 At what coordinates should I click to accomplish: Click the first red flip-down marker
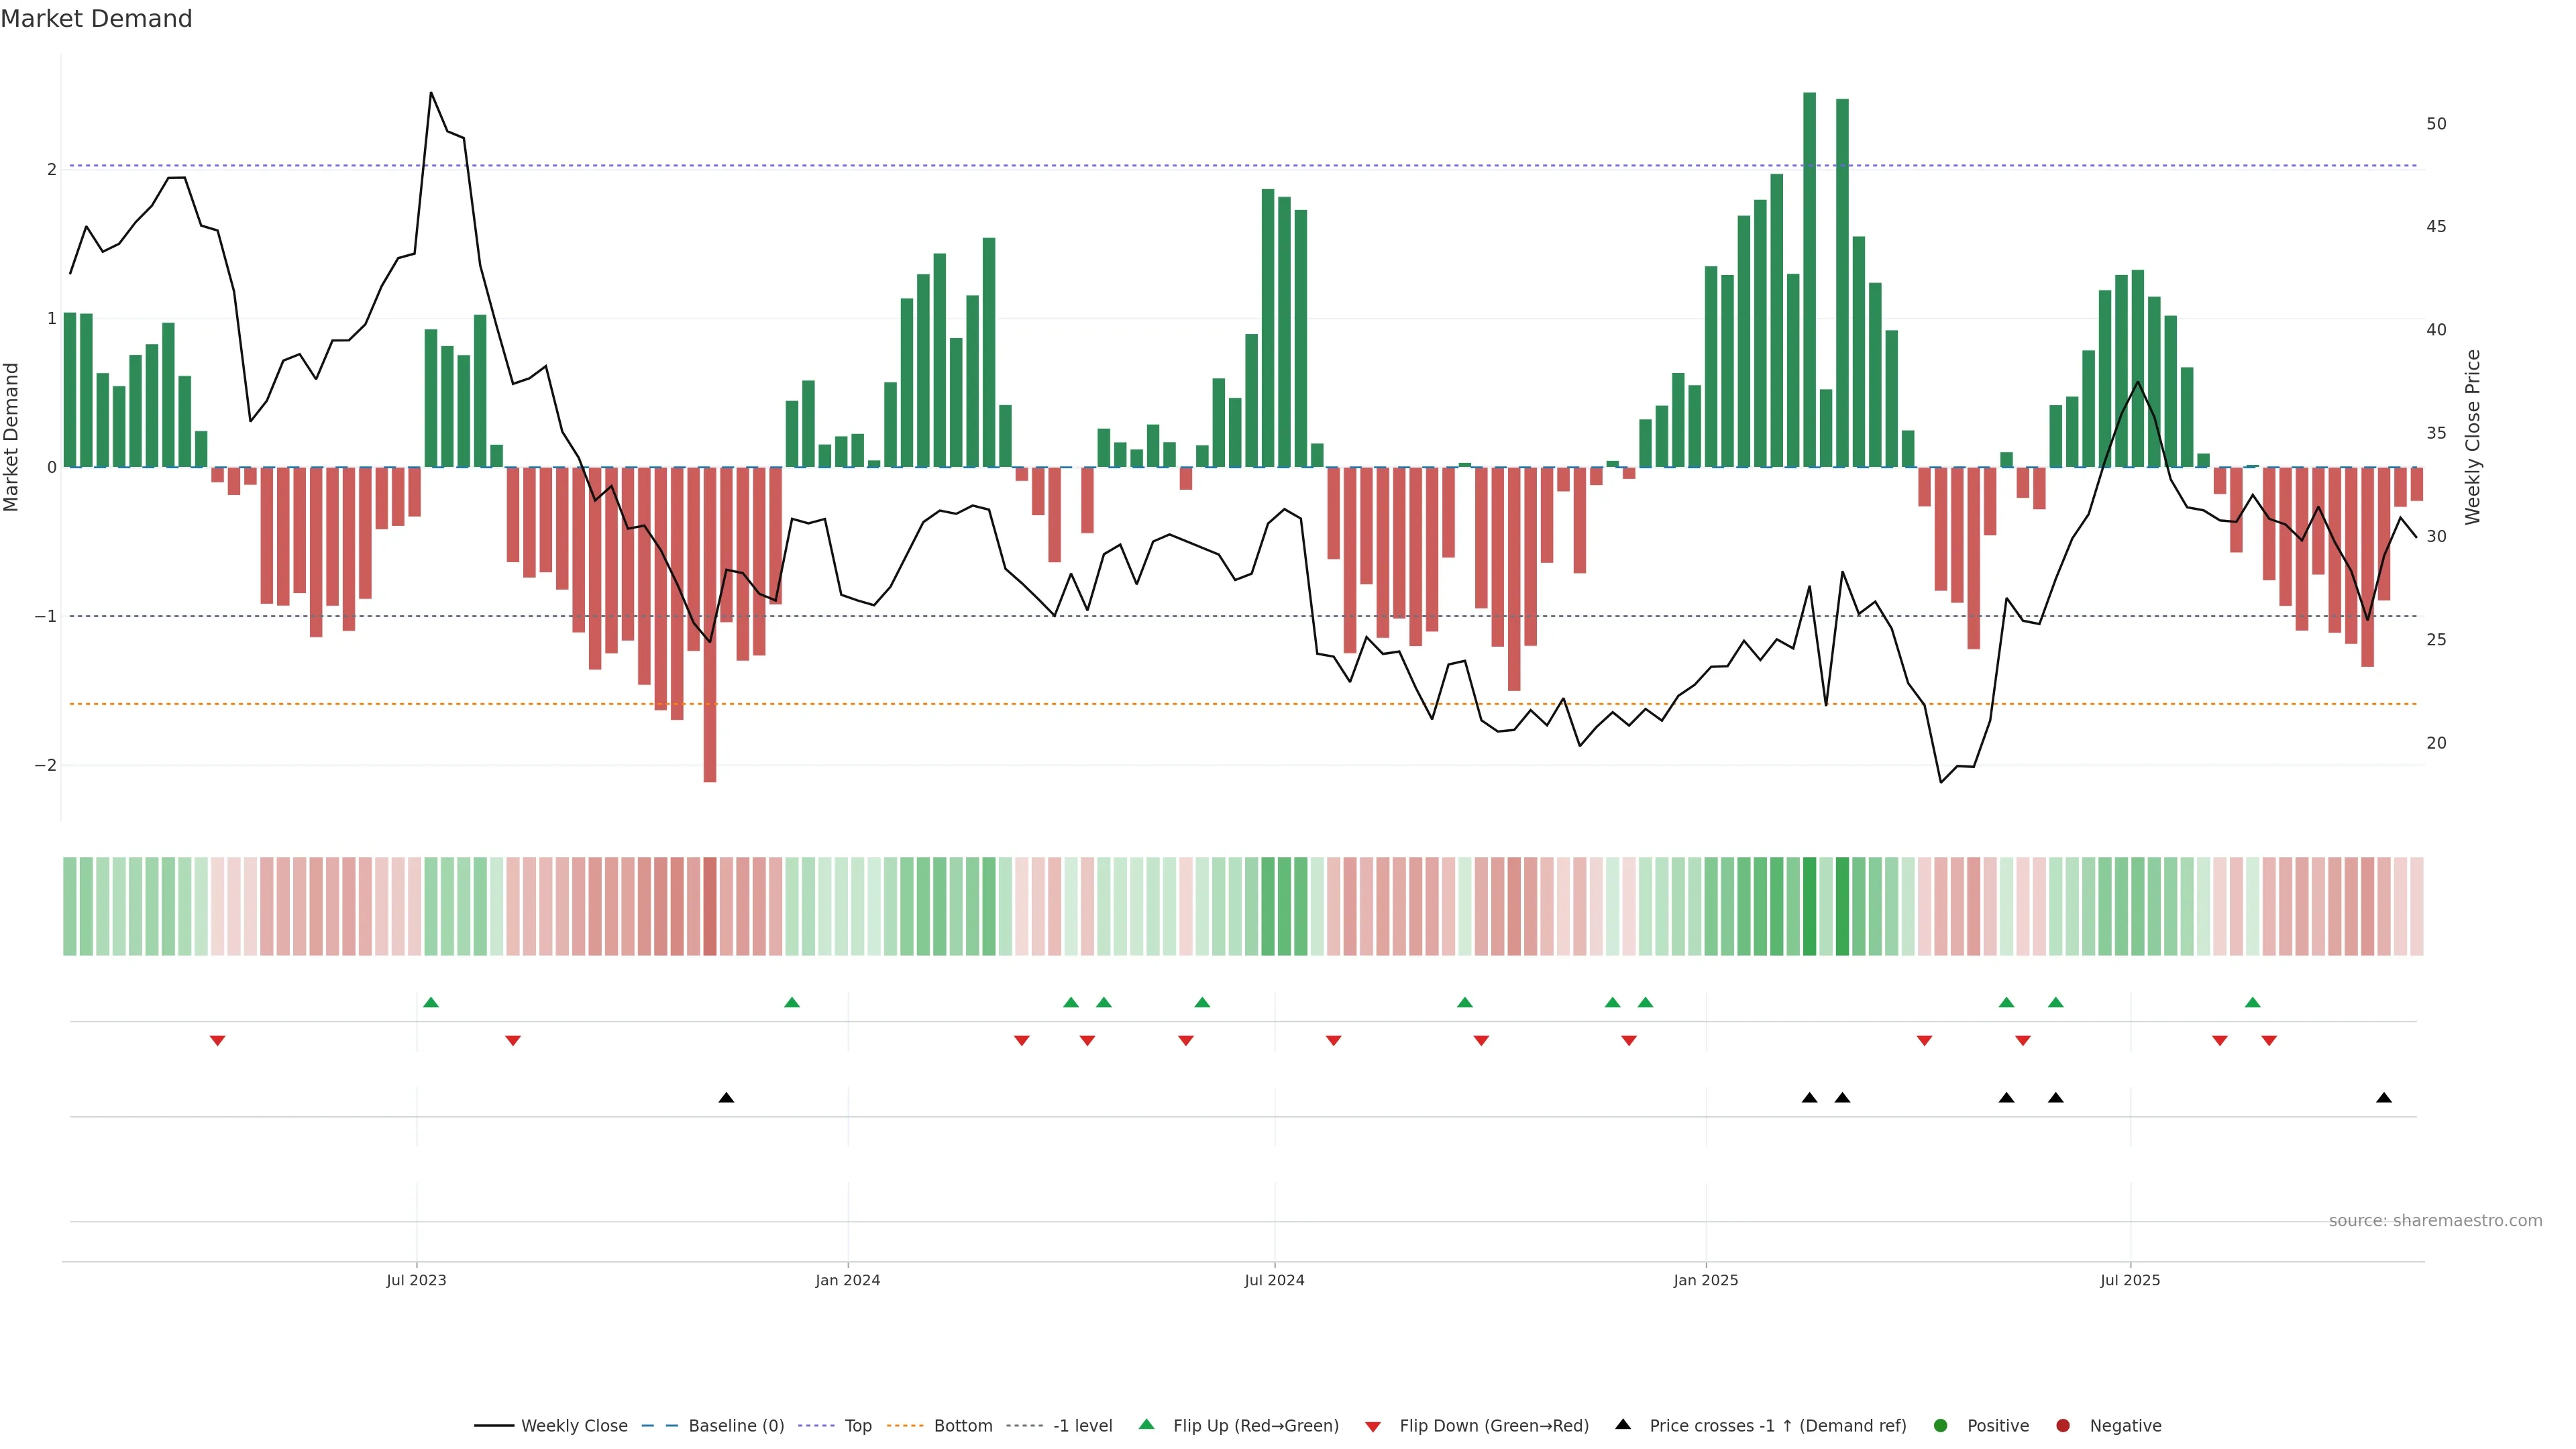pos(217,1041)
